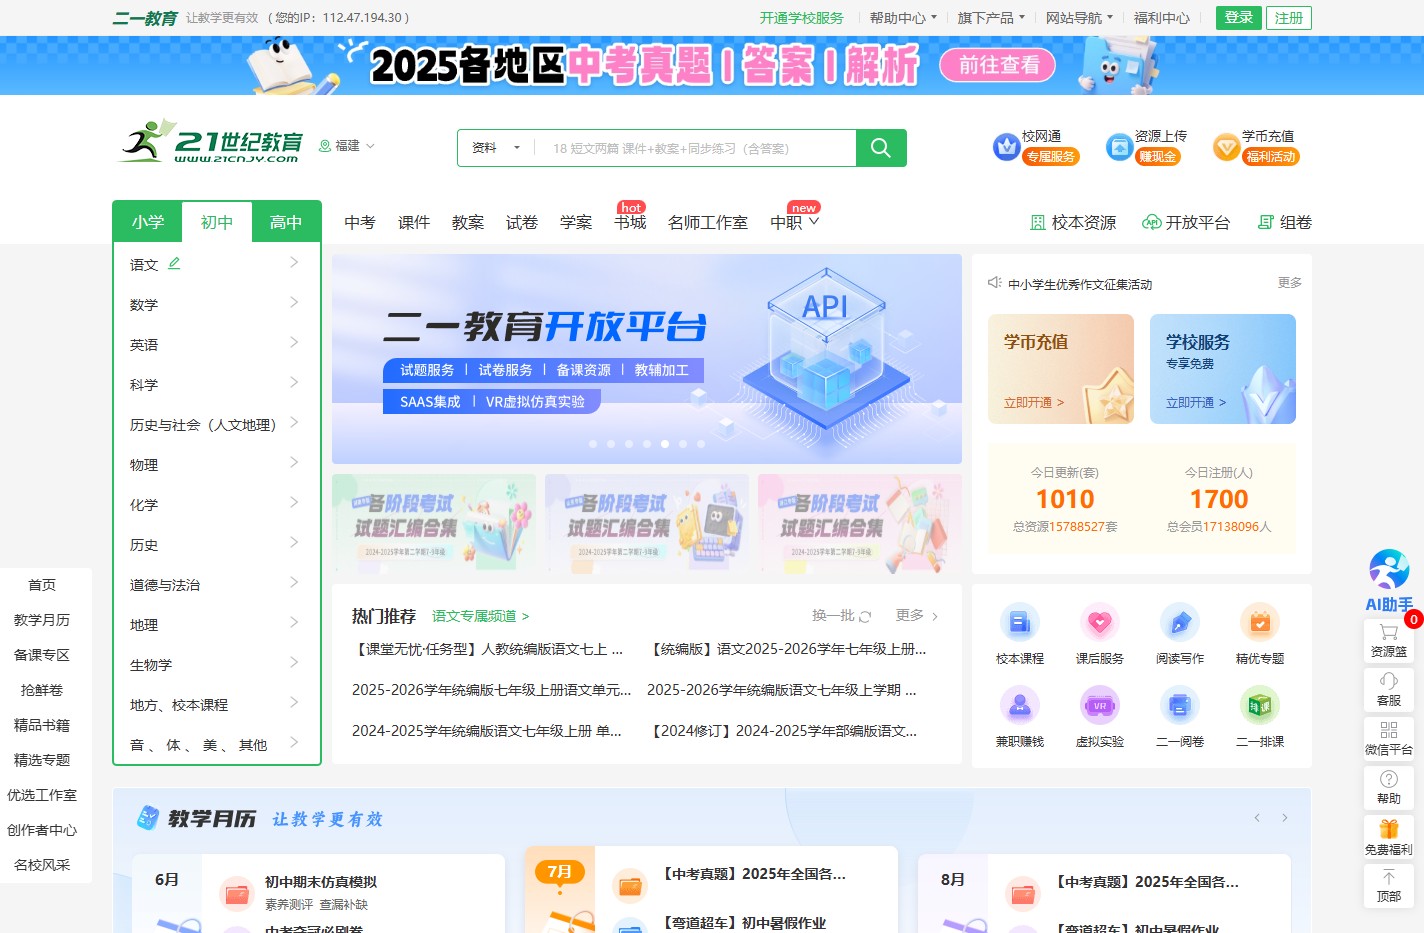The width and height of the screenshot is (1424, 933).
Task: Open the 资料 search type dropdown
Action: coord(496,148)
